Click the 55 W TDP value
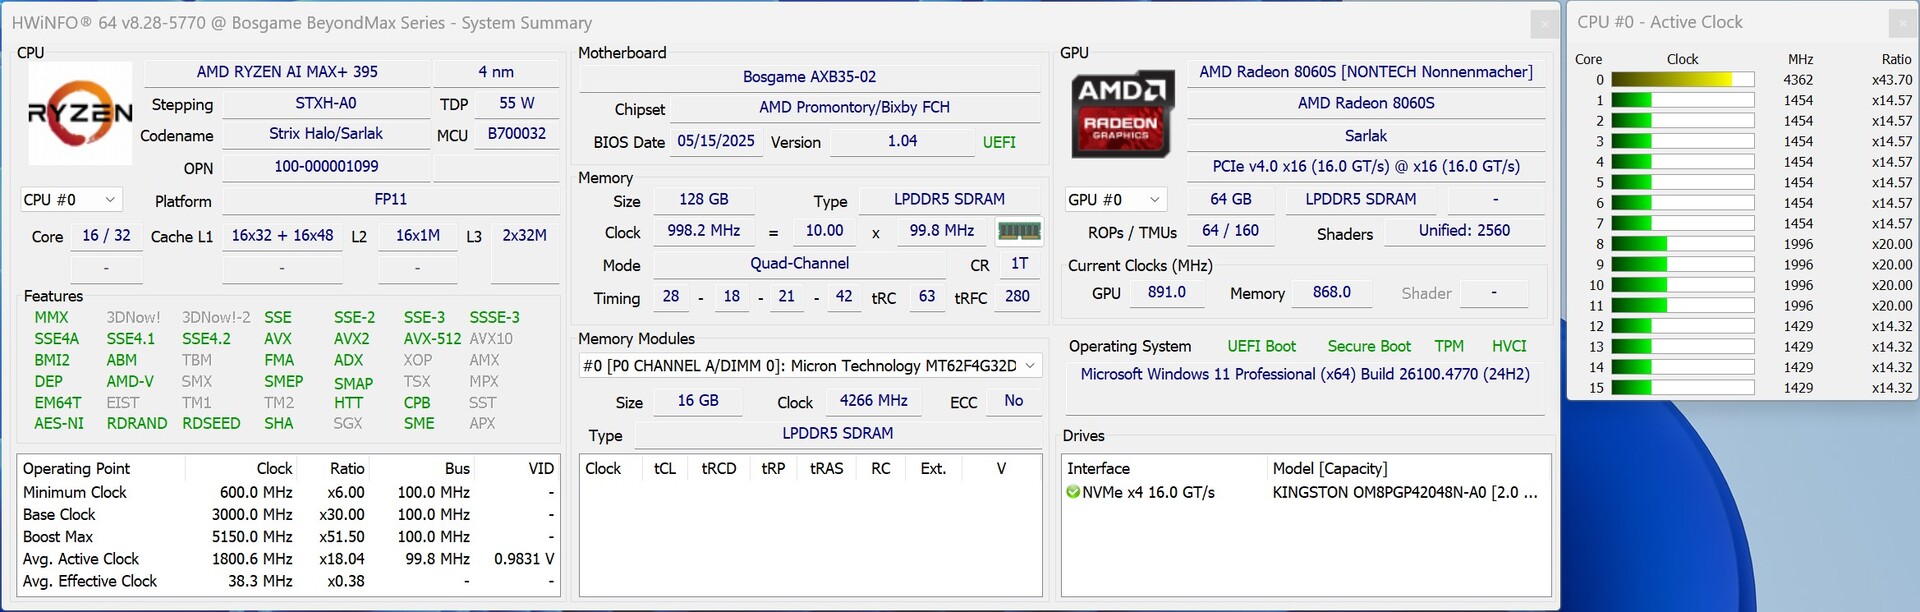The width and height of the screenshot is (1920, 612). (517, 103)
